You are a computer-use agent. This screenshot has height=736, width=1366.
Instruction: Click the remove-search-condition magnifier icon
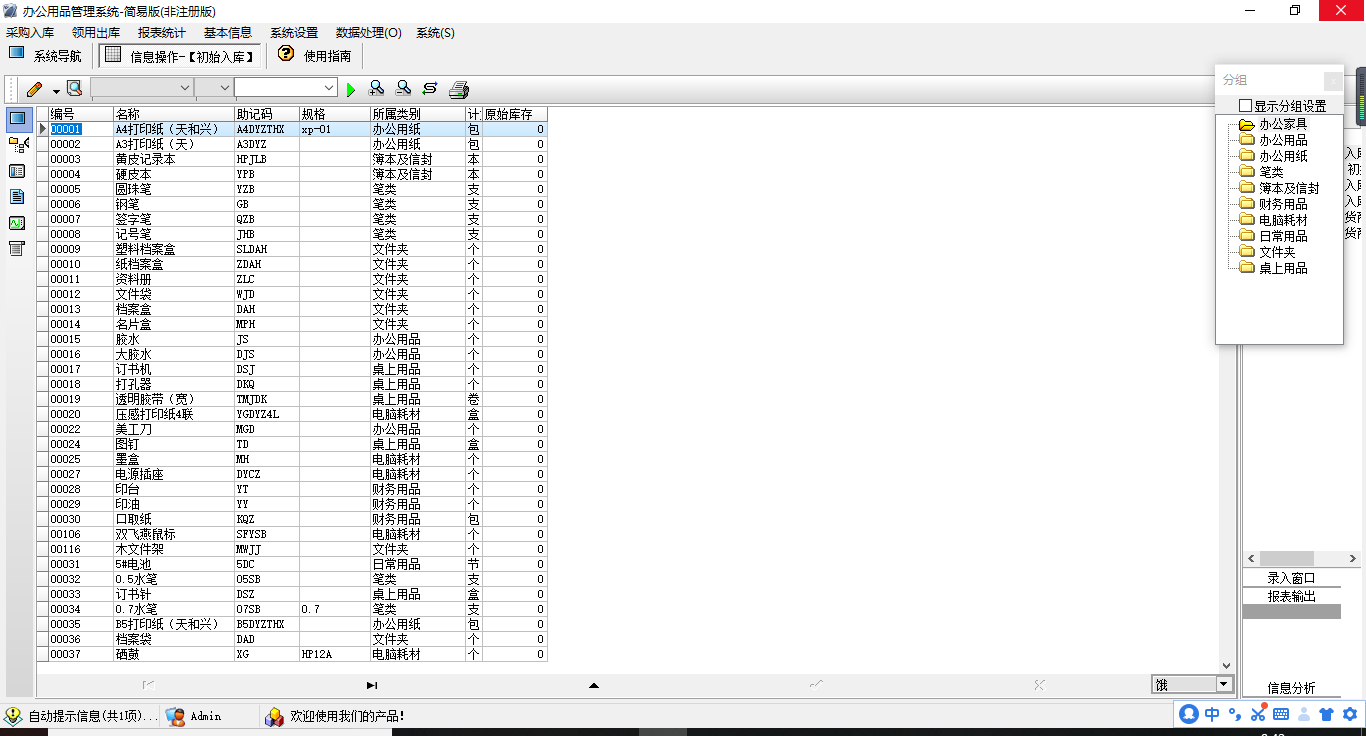point(403,89)
